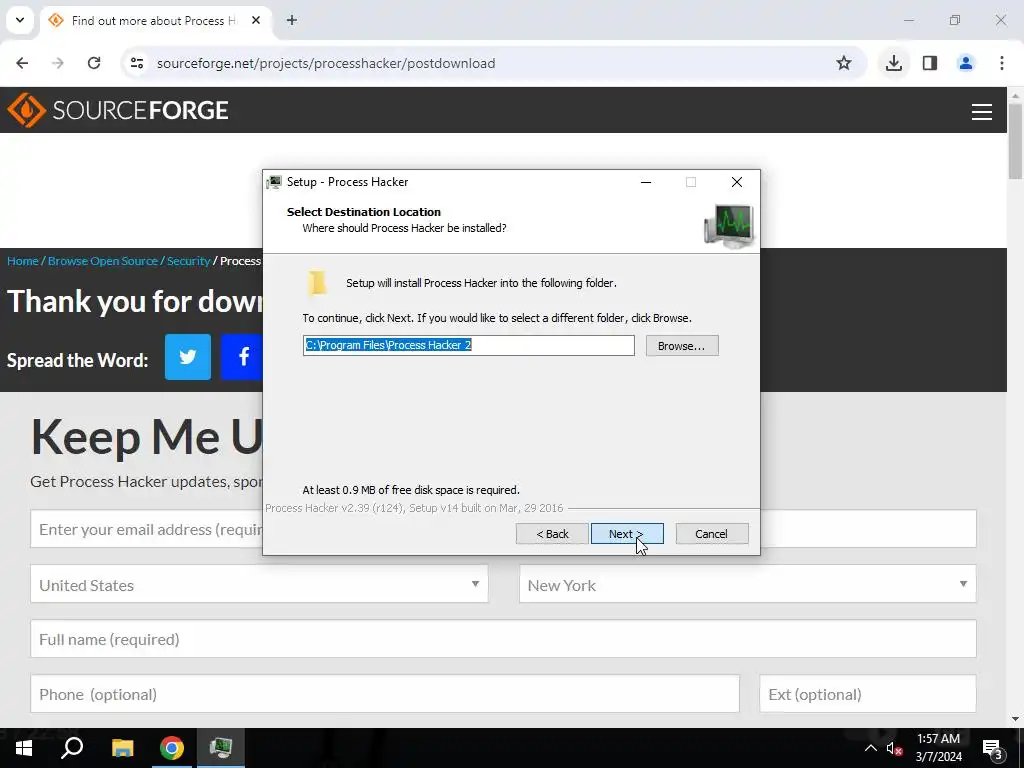Open the Windows Start menu
Screen dimensions: 1024x768
[x=24, y=748]
